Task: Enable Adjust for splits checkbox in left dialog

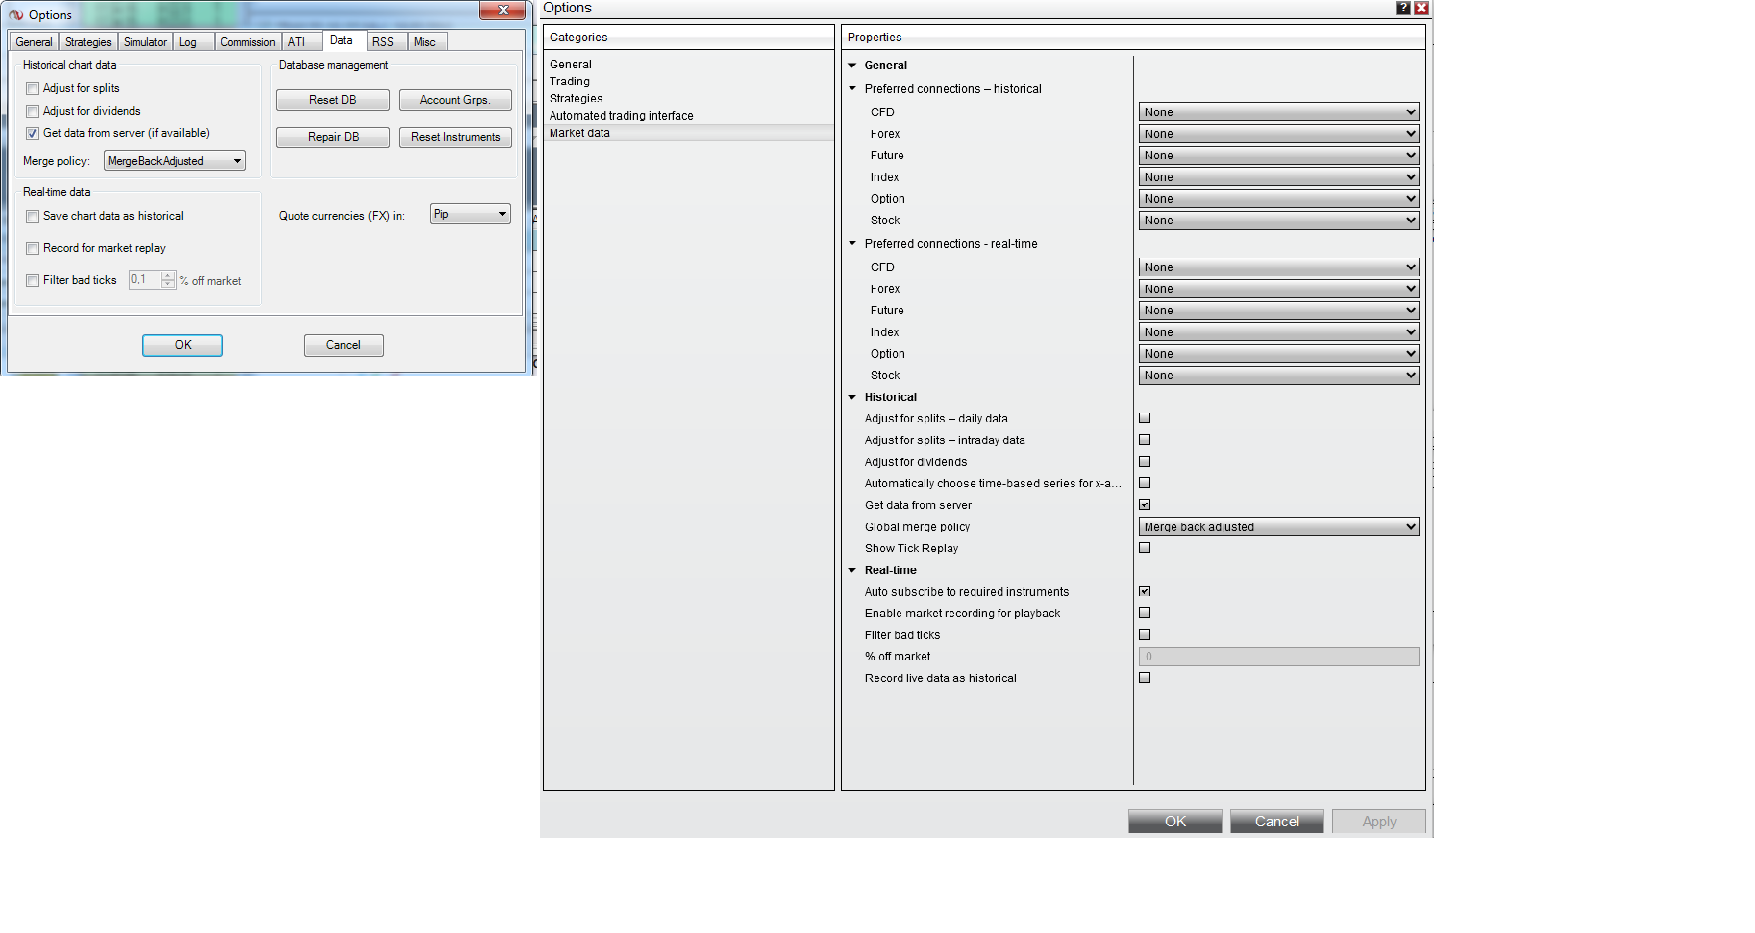Action: pos(32,89)
